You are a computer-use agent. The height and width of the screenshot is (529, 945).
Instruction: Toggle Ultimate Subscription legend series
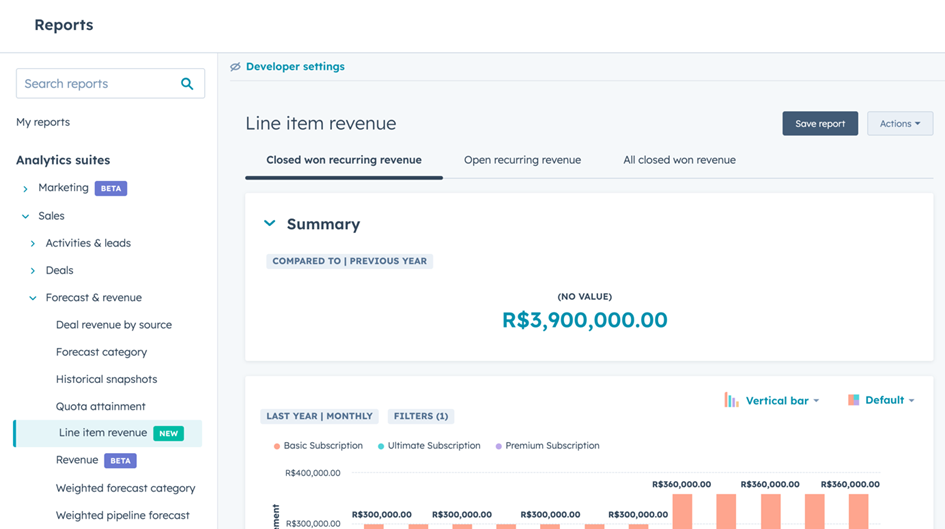(x=429, y=446)
